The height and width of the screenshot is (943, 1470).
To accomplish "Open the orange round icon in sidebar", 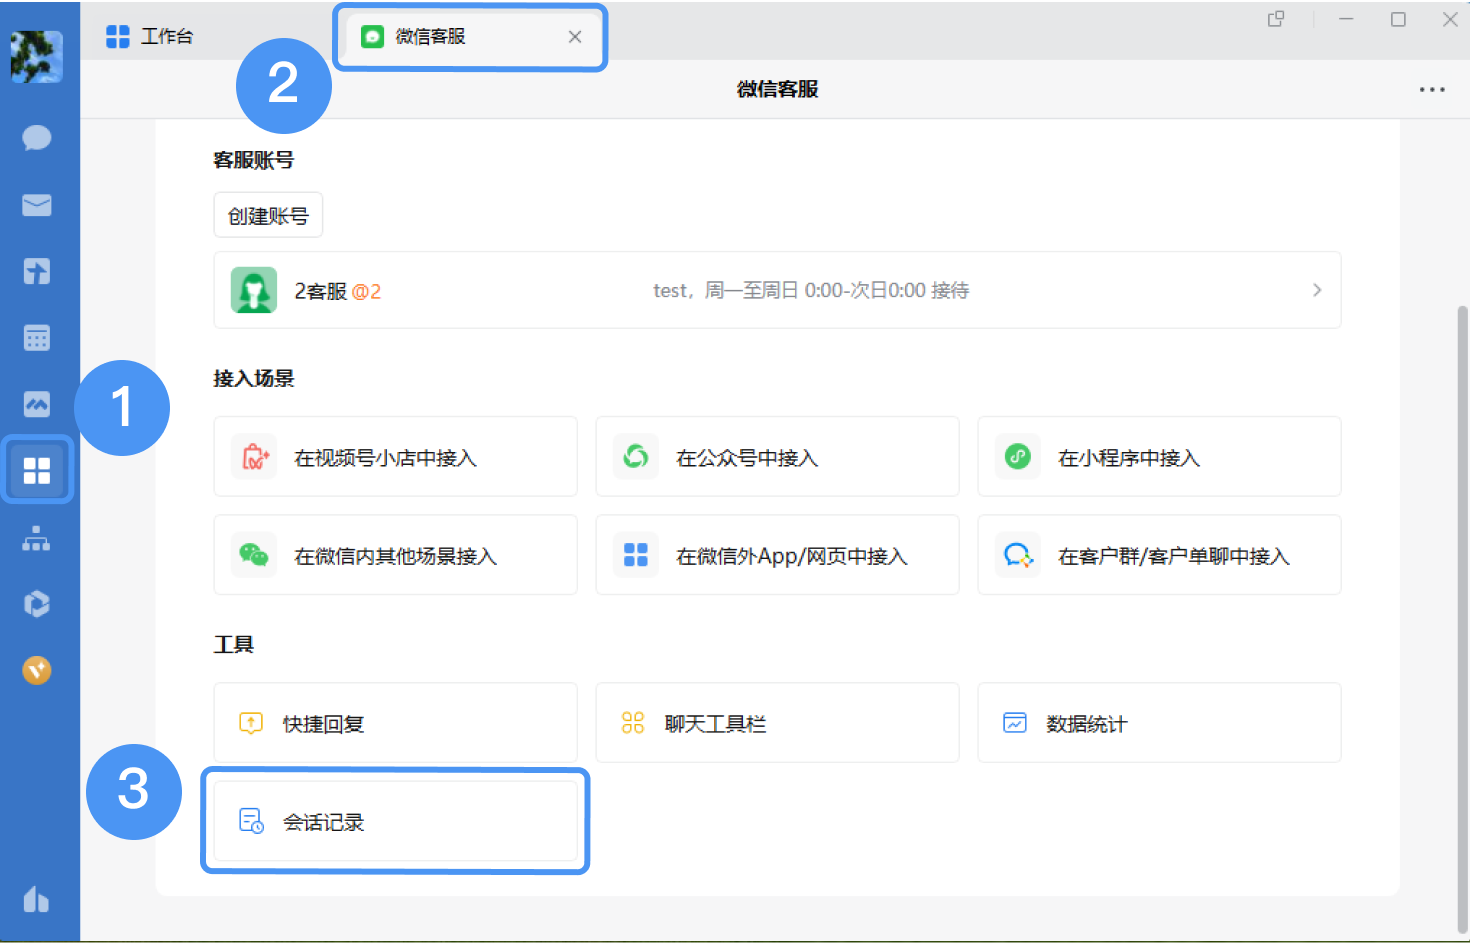I will [x=37, y=670].
